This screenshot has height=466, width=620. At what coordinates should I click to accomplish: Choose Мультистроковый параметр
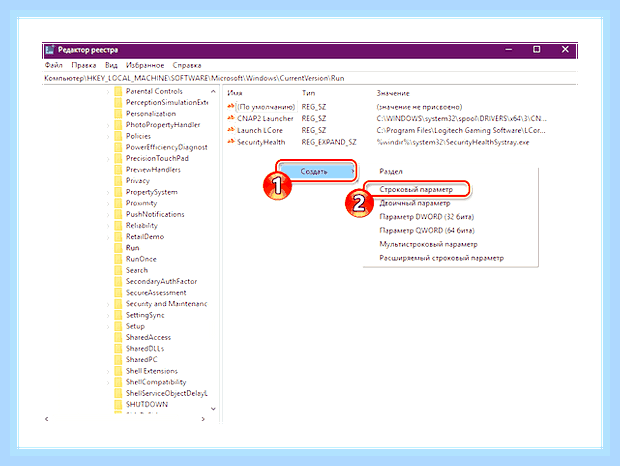tap(428, 244)
